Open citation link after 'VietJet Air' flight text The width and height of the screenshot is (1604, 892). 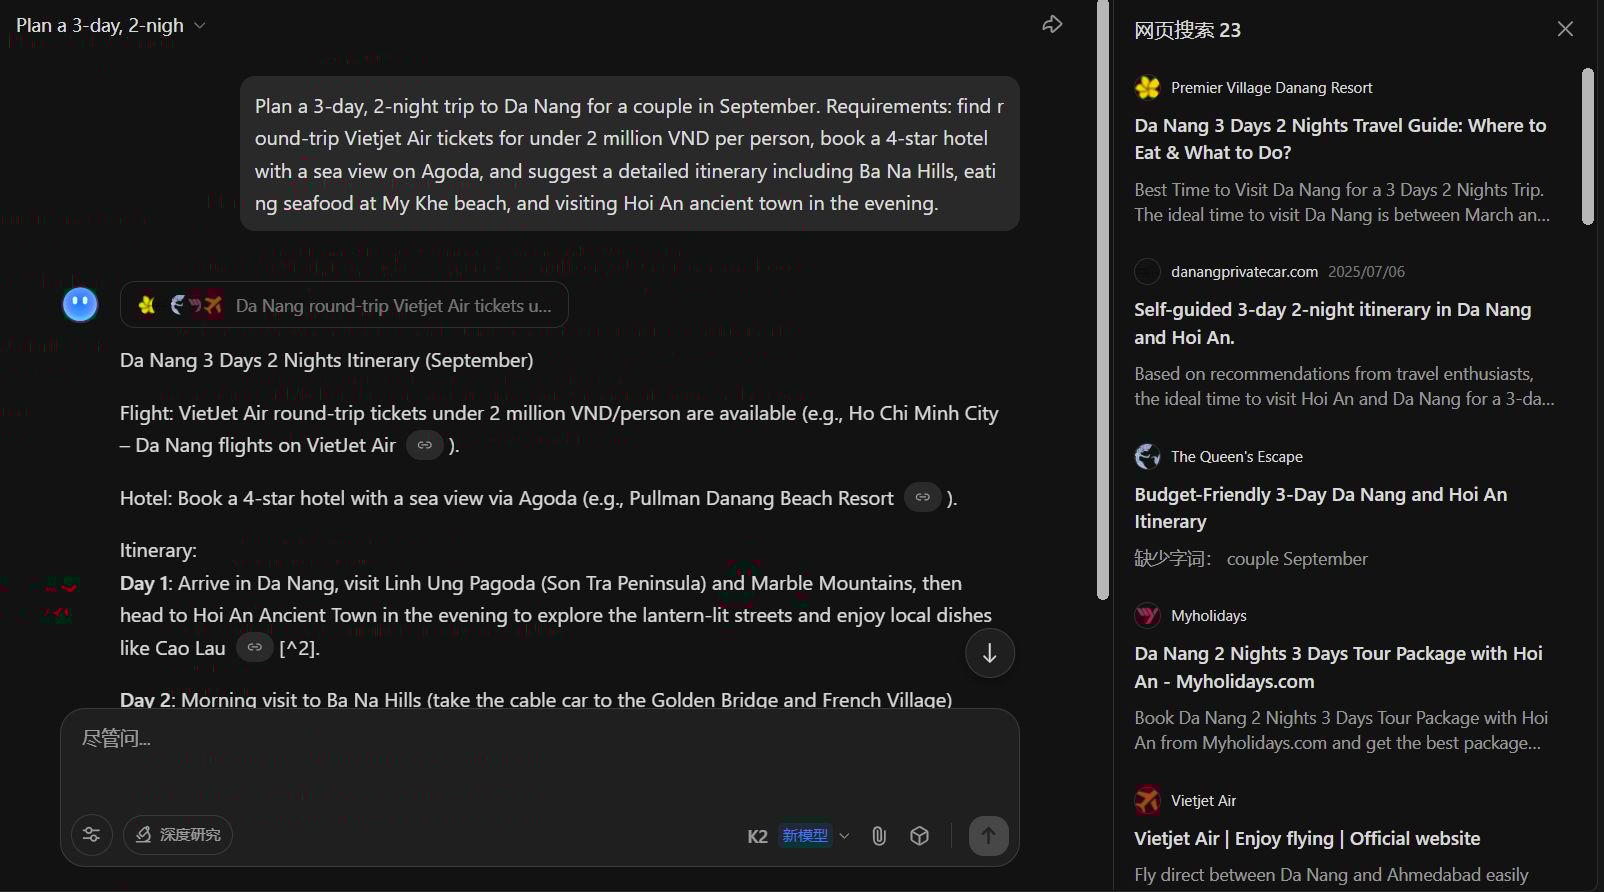pyautogui.click(x=425, y=446)
